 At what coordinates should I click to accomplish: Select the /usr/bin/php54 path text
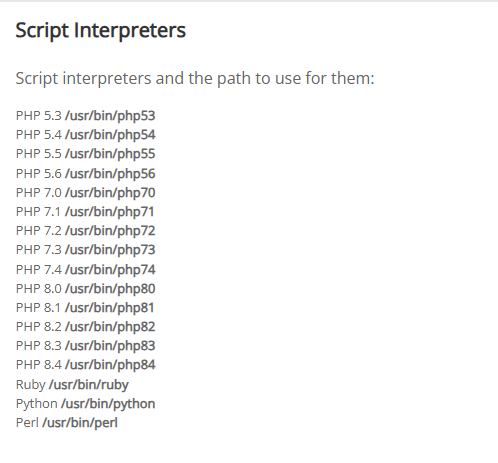(110, 135)
